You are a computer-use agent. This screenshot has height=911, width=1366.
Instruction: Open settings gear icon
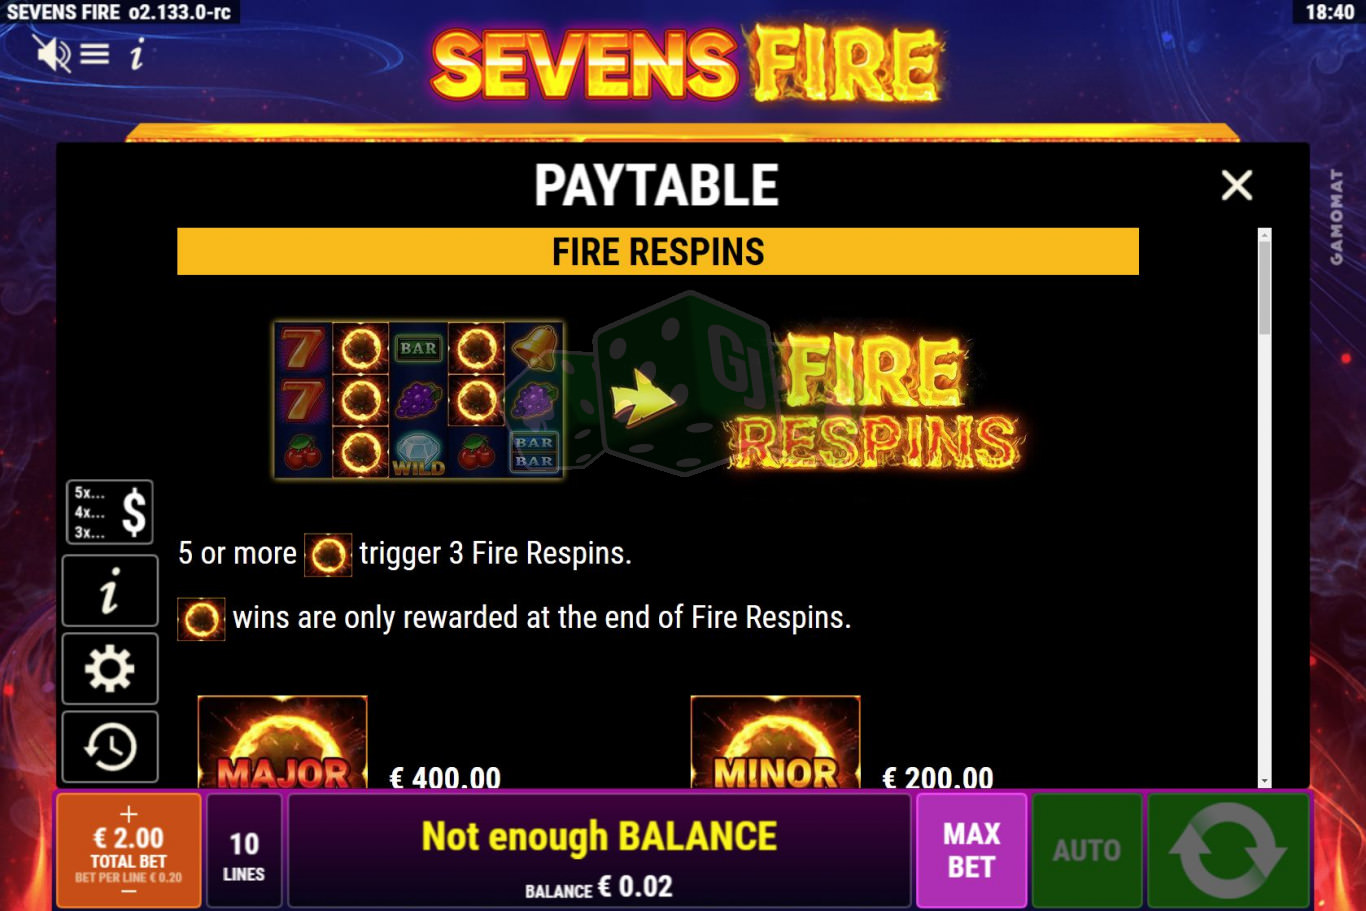tap(110, 669)
